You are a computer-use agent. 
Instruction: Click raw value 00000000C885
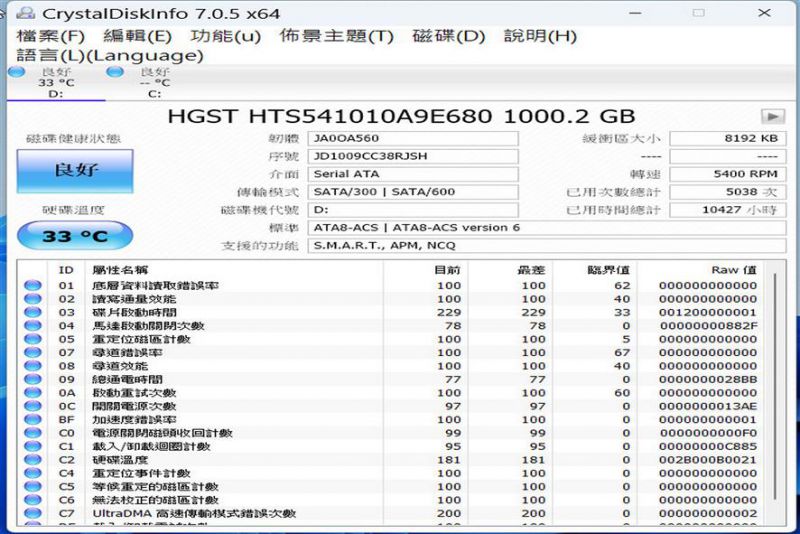coord(708,446)
